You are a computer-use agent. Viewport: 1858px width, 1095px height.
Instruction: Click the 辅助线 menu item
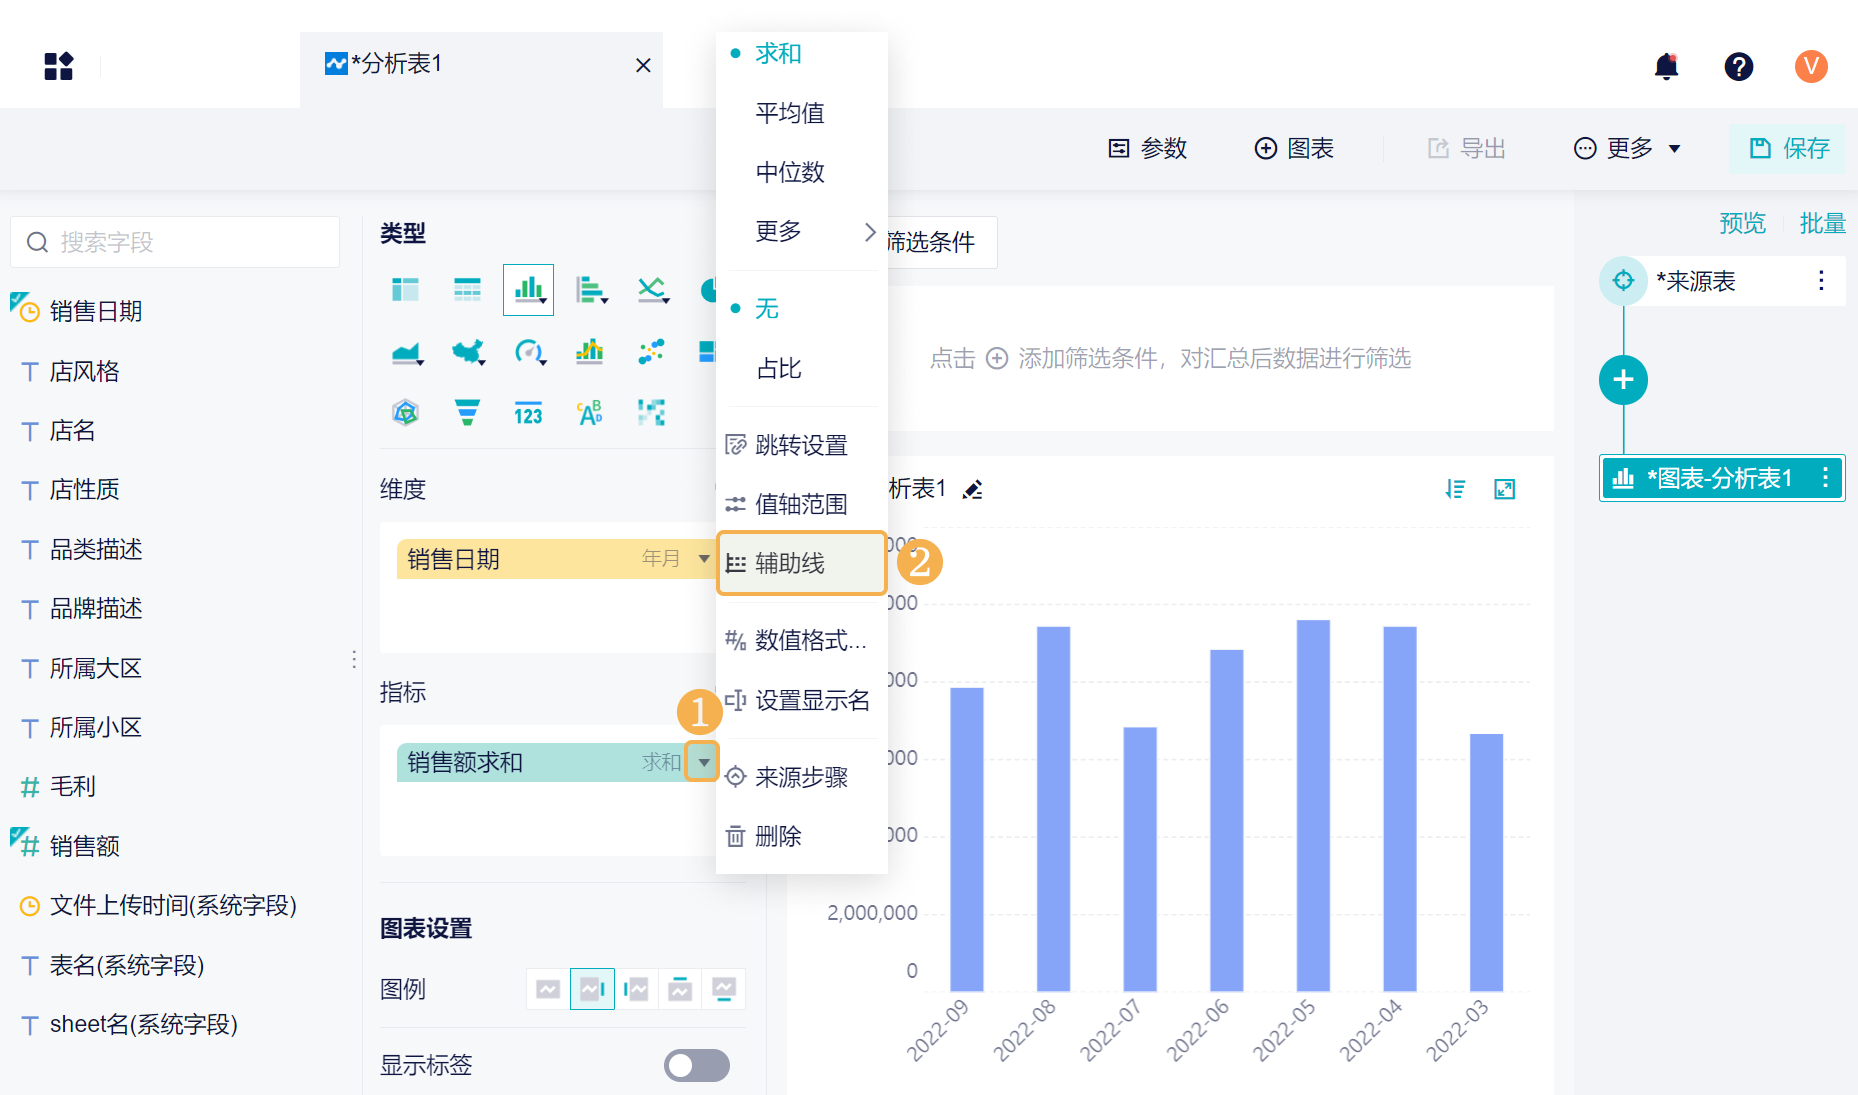point(802,563)
